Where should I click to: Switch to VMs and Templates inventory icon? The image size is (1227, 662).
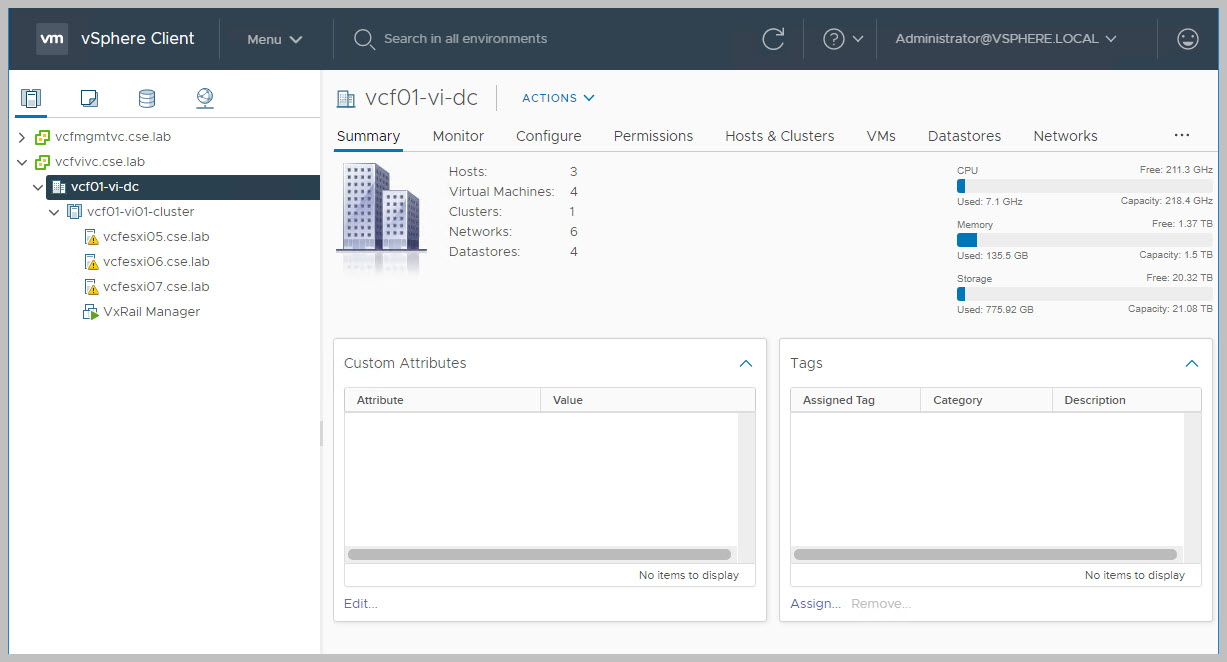coord(89,98)
